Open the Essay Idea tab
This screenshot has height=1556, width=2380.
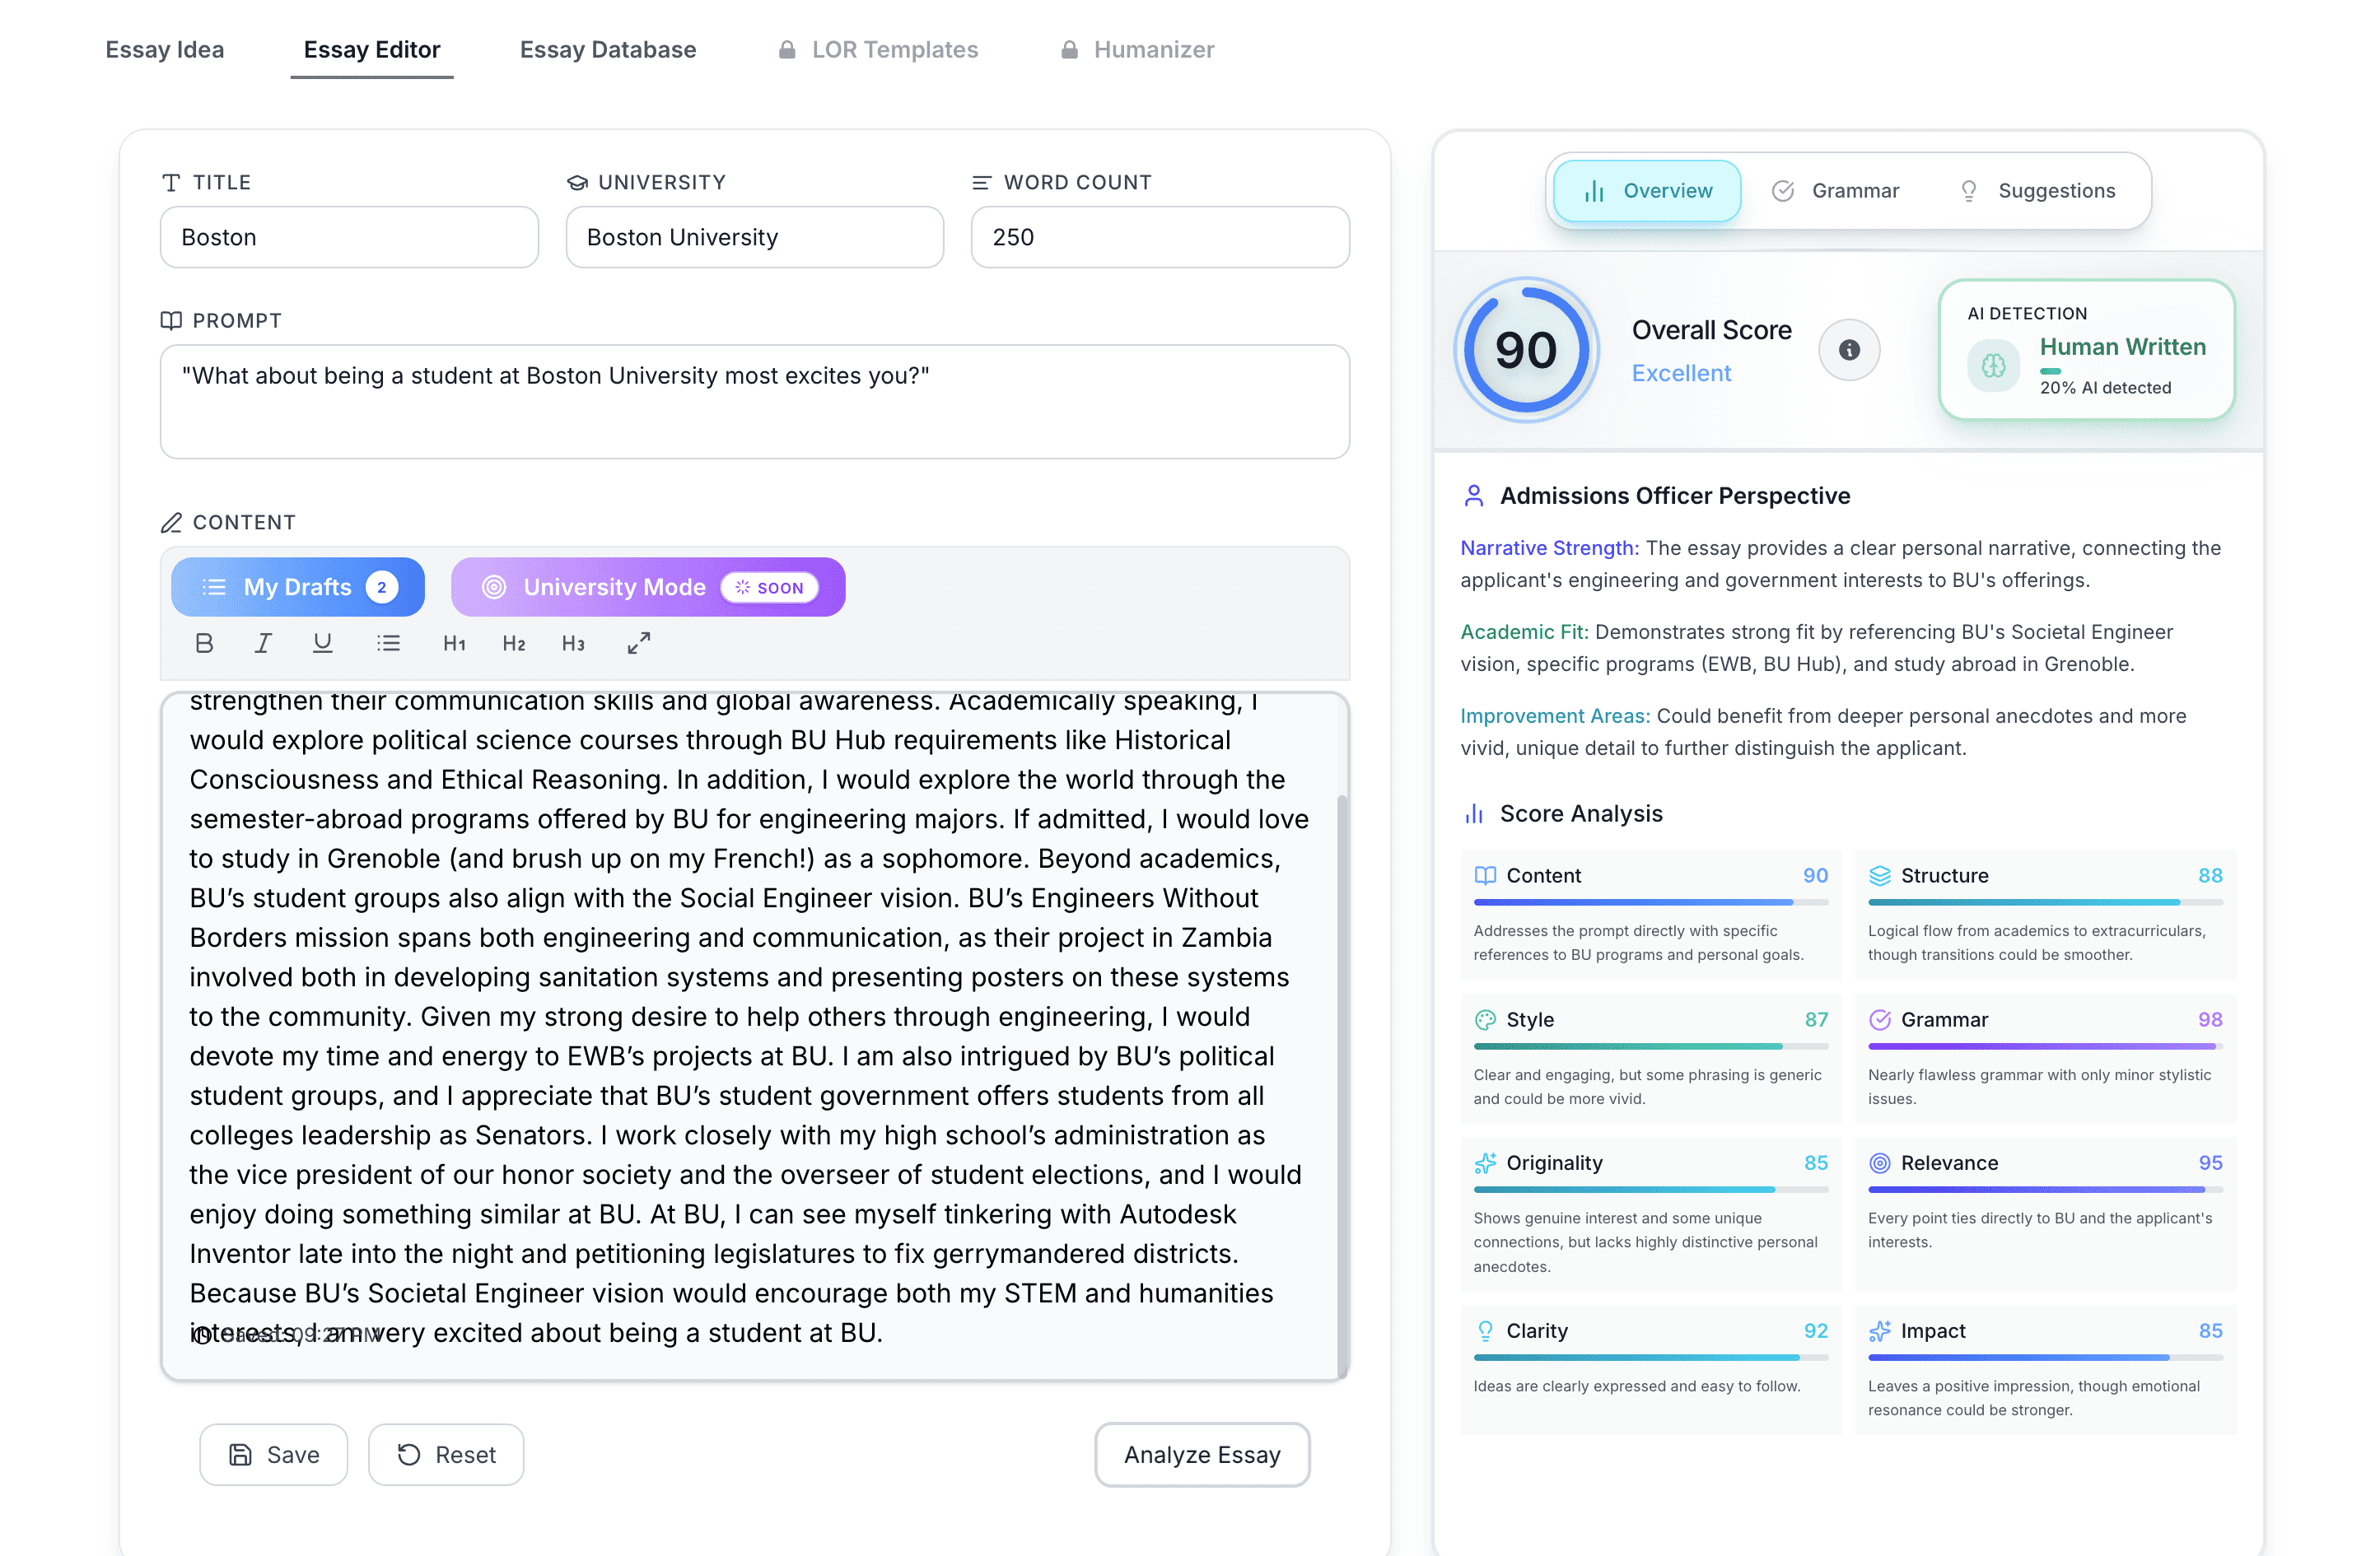click(164, 49)
